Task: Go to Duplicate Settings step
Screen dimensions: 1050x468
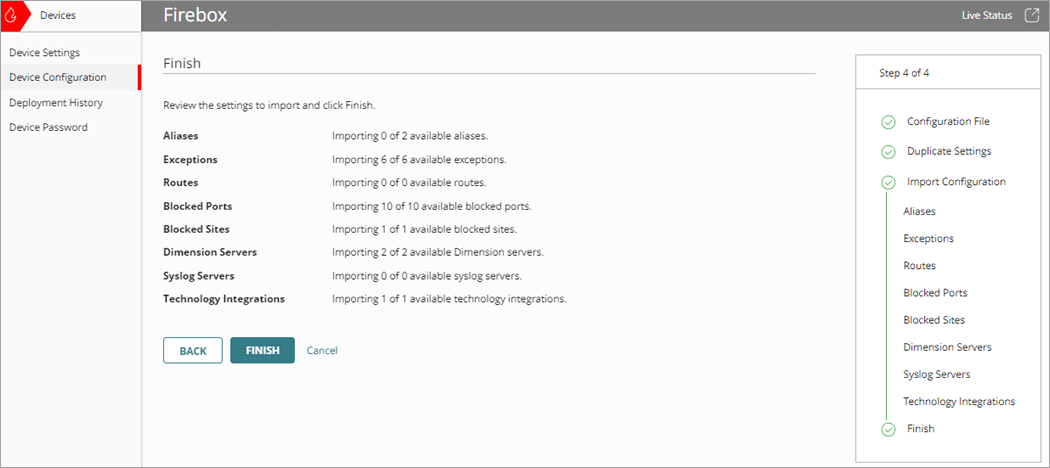Action: 949,151
